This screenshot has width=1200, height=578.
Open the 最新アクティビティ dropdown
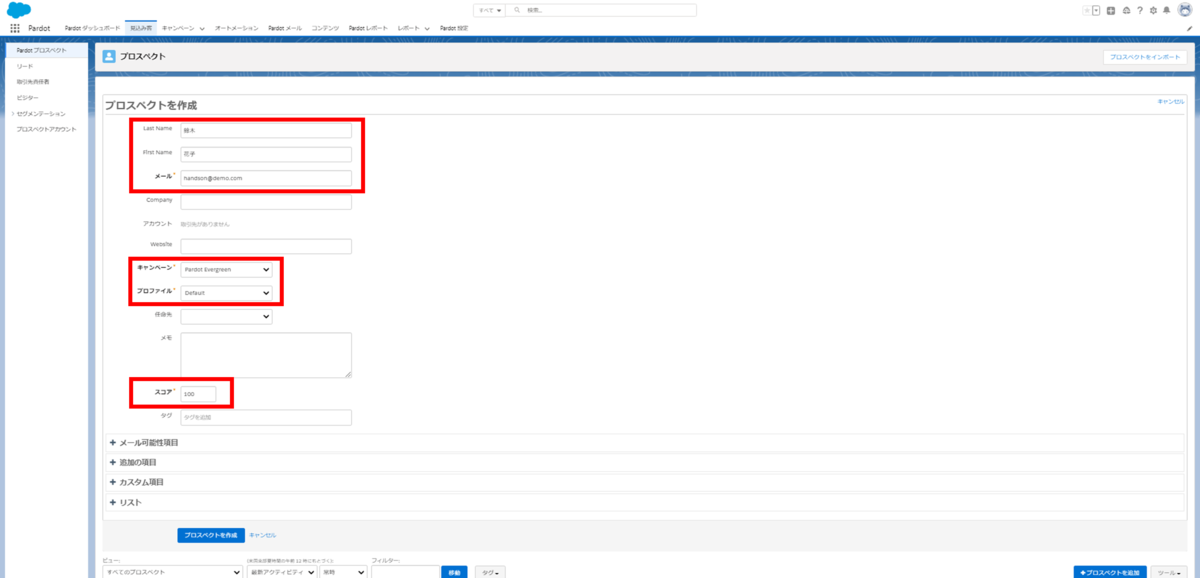[281, 573]
